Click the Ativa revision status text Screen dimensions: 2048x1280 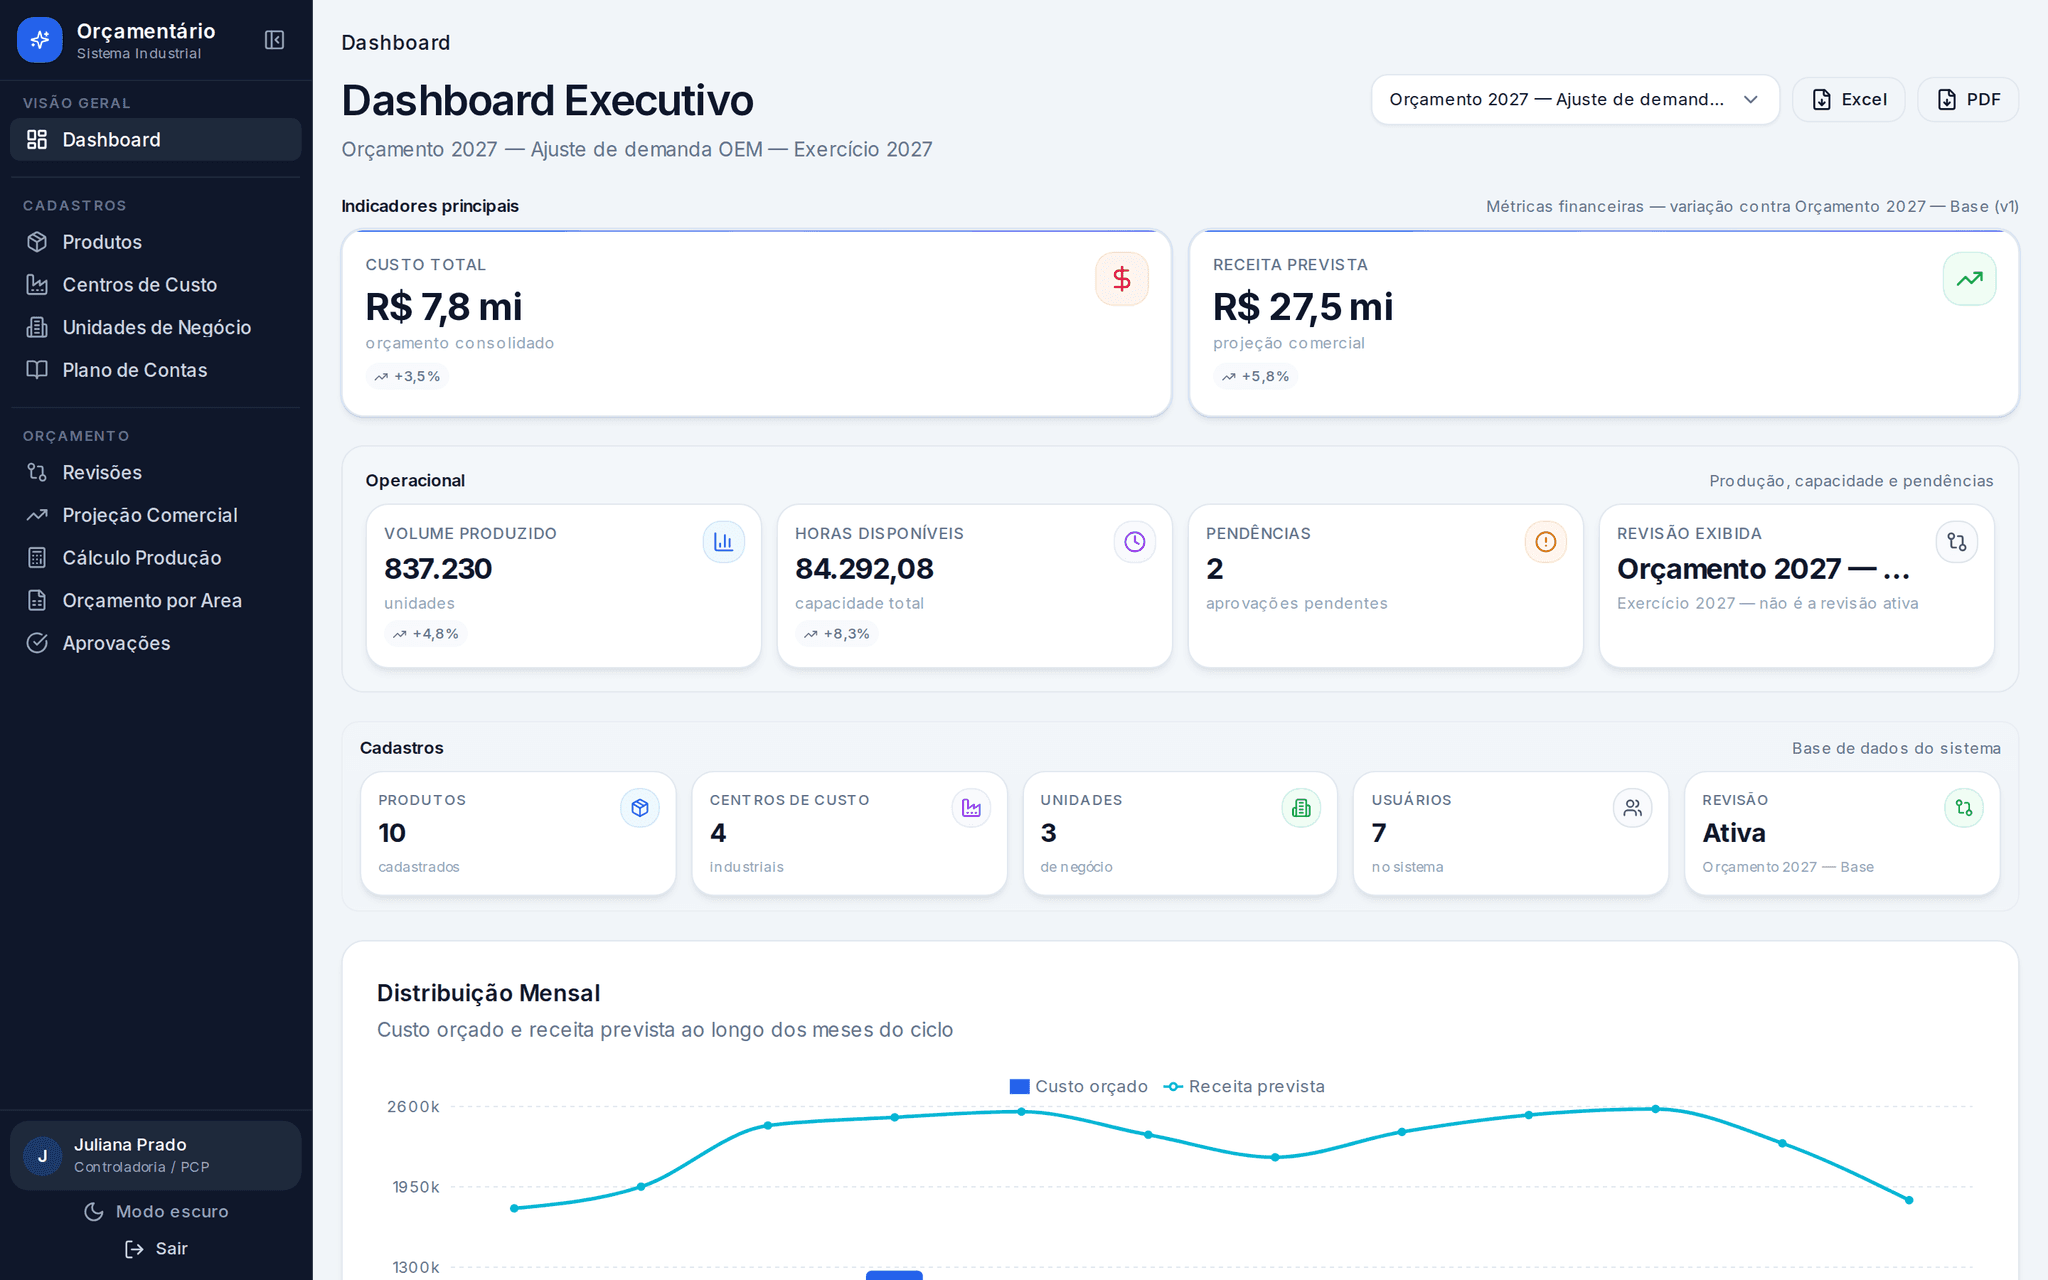(x=1734, y=833)
